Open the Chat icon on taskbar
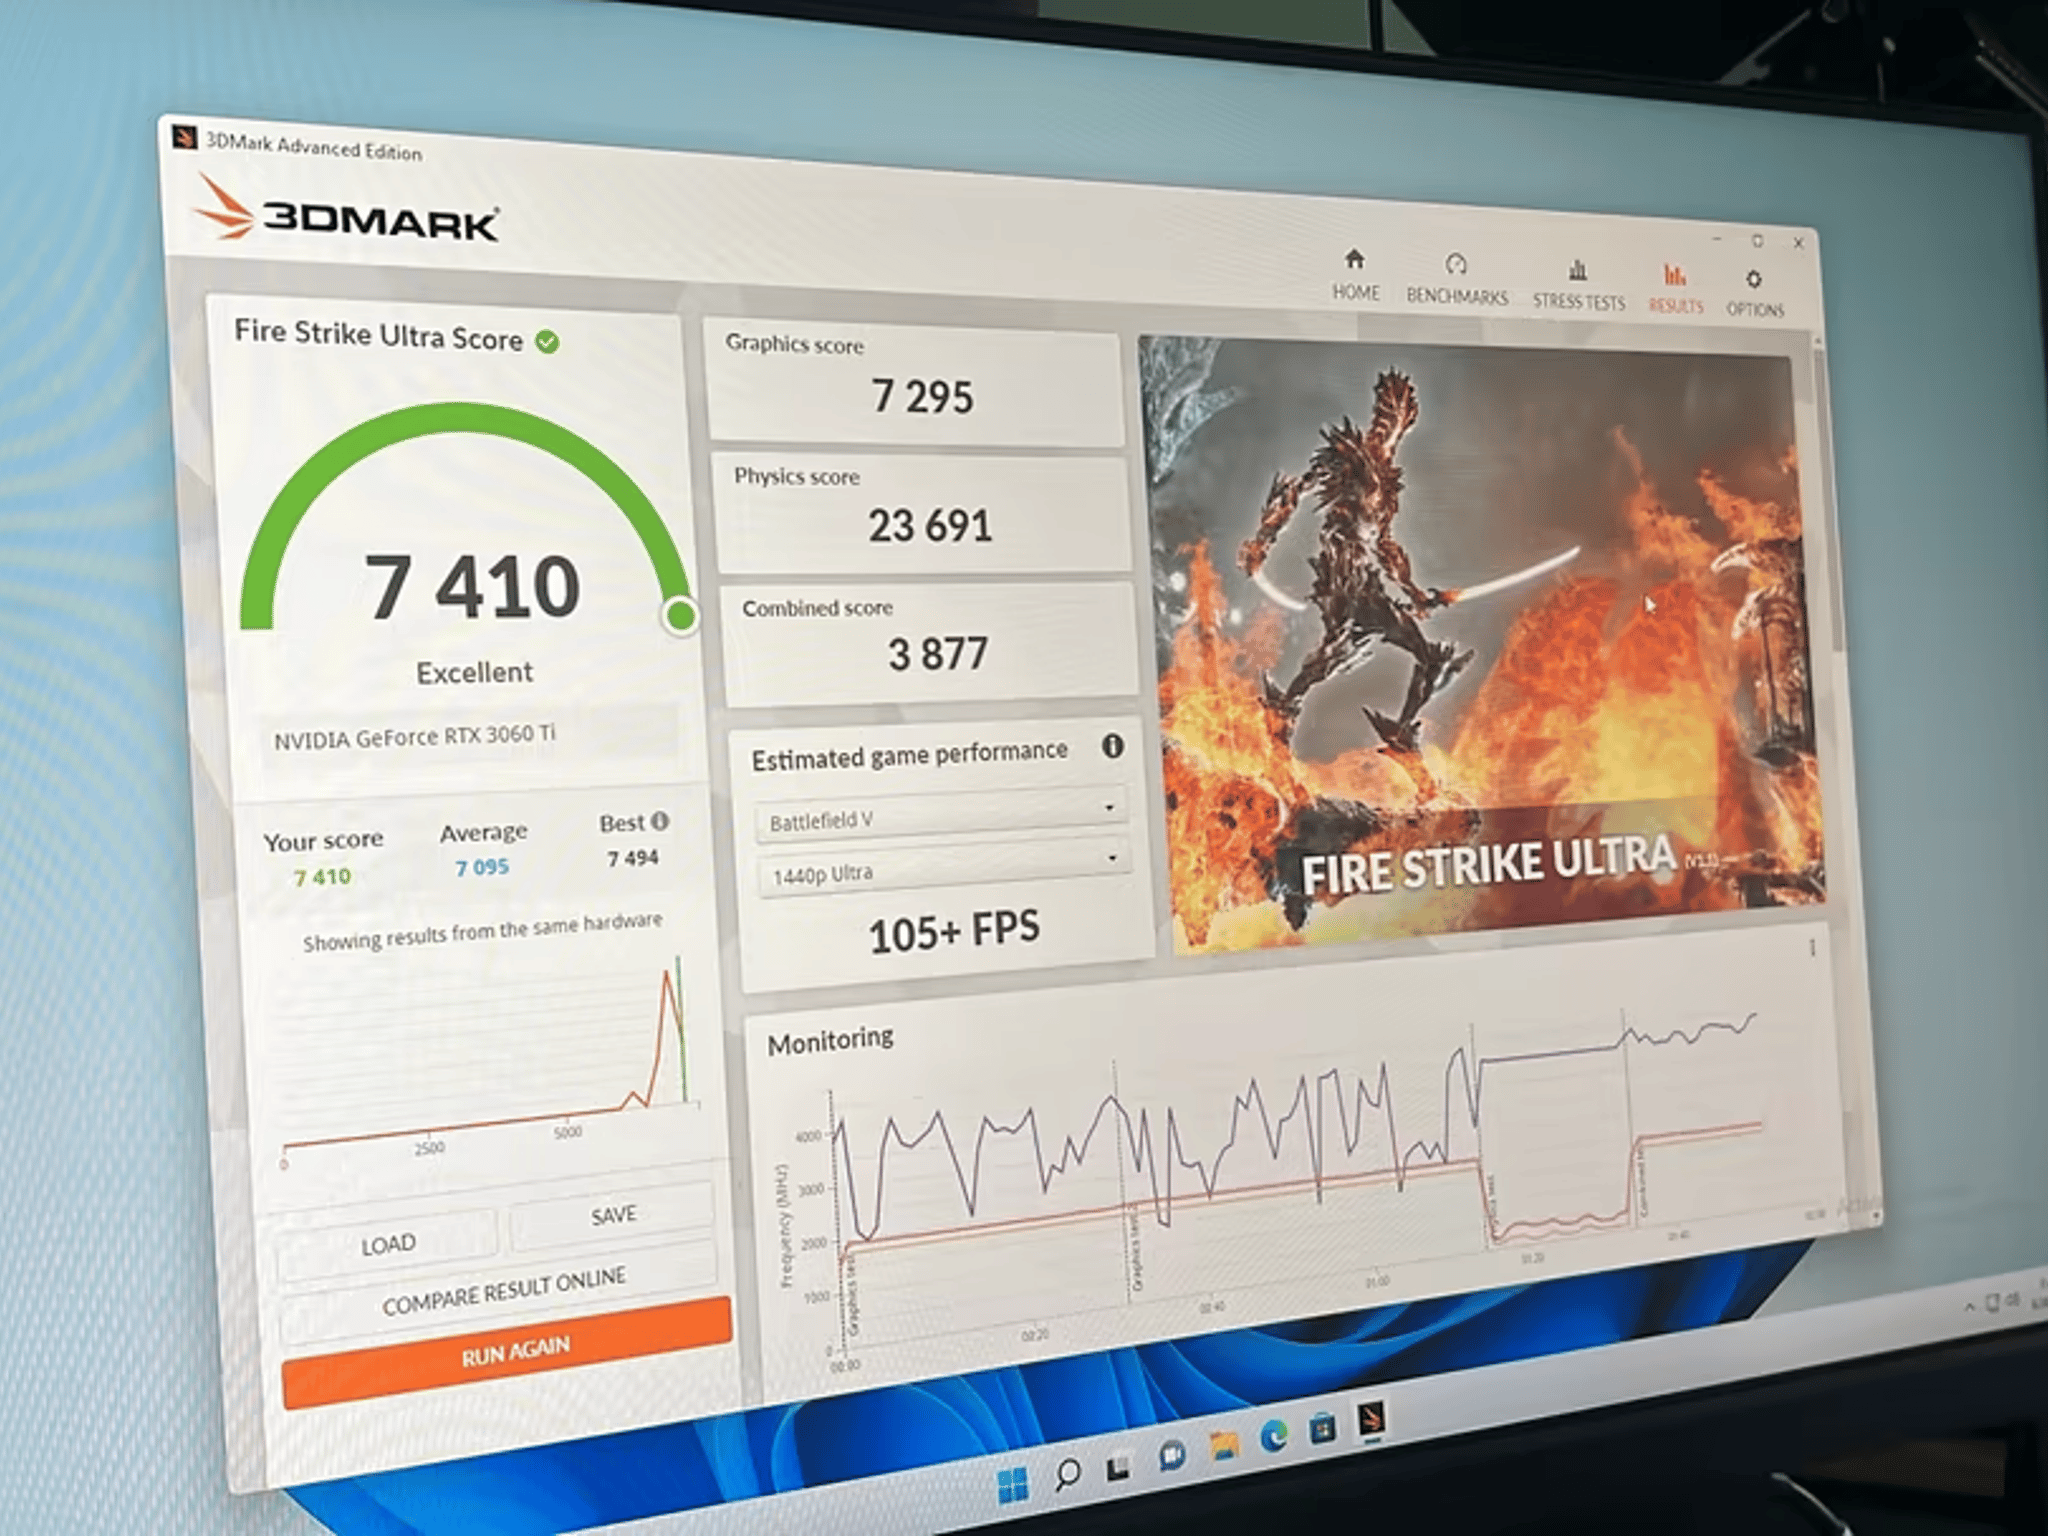2048x1536 pixels. pos(1171,1456)
